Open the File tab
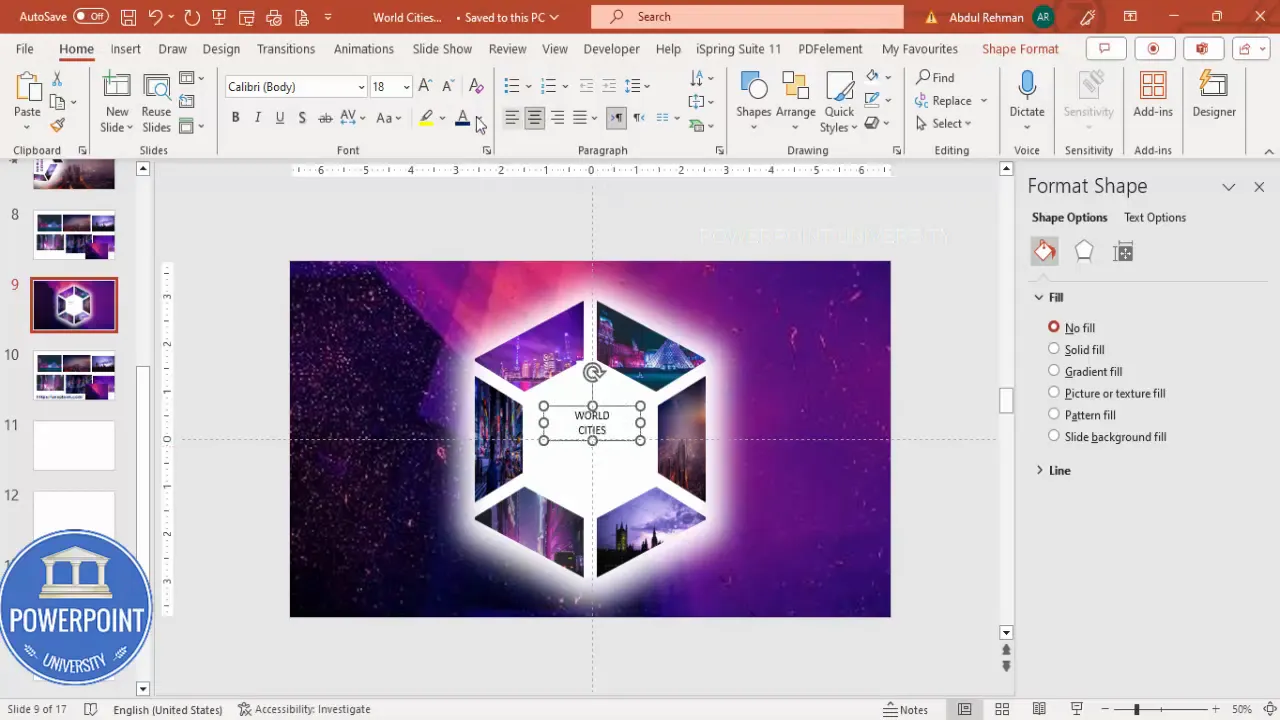The width and height of the screenshot is (1280, 720). (x=24, y=49)
